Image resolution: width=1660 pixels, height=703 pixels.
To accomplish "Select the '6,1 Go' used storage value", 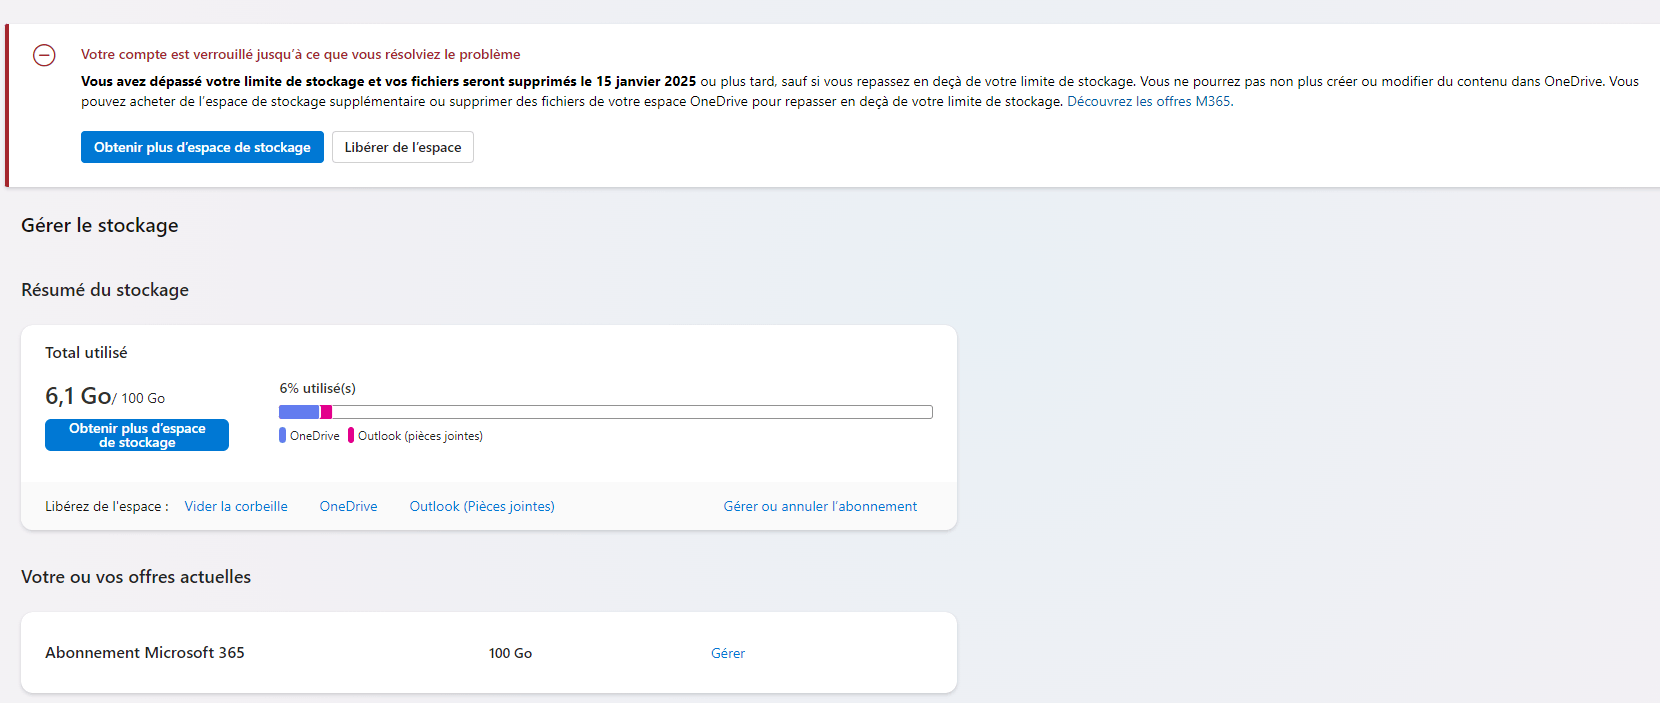I will point(78,396).
